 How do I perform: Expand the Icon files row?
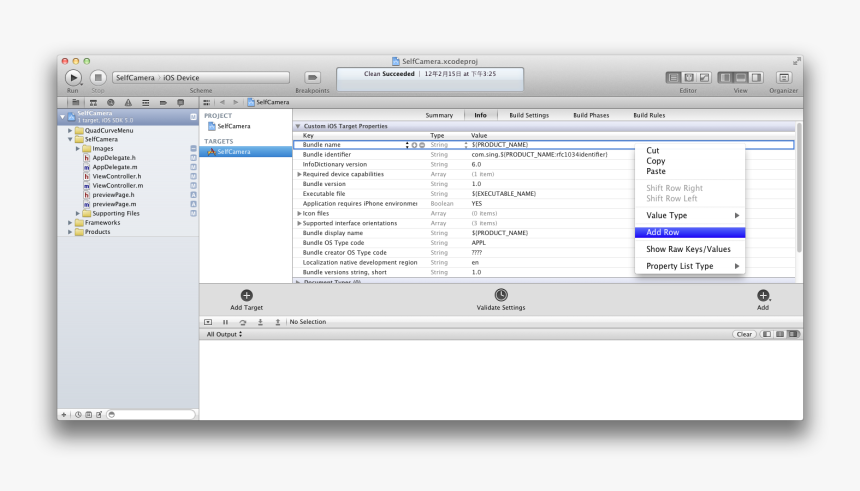pyautogui.click(x=299, y=213)
